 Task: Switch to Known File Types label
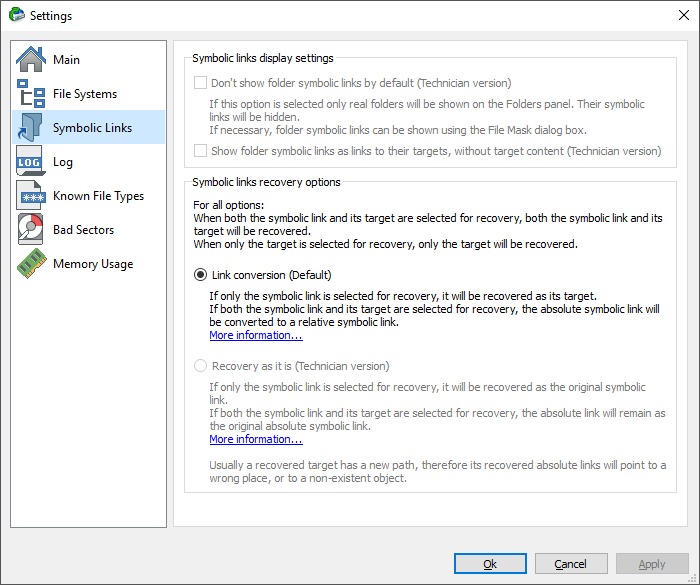98,196
